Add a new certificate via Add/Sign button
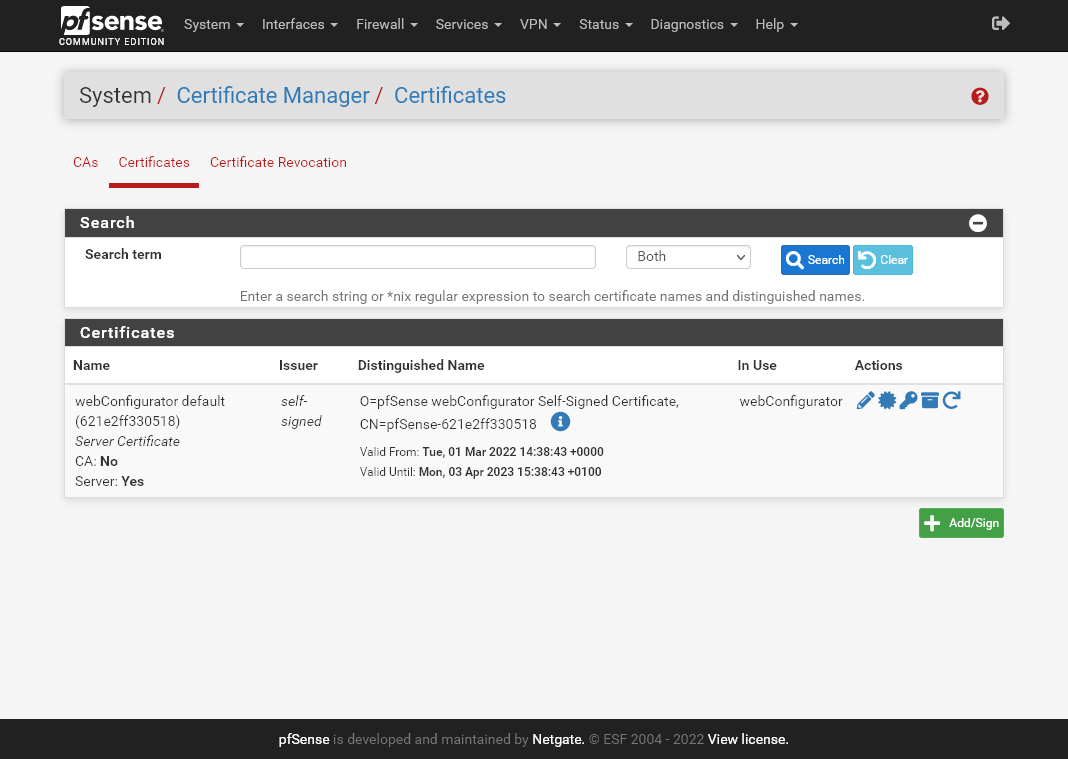Viewport: 1068px width, 759px height. (x=960, y=522)
